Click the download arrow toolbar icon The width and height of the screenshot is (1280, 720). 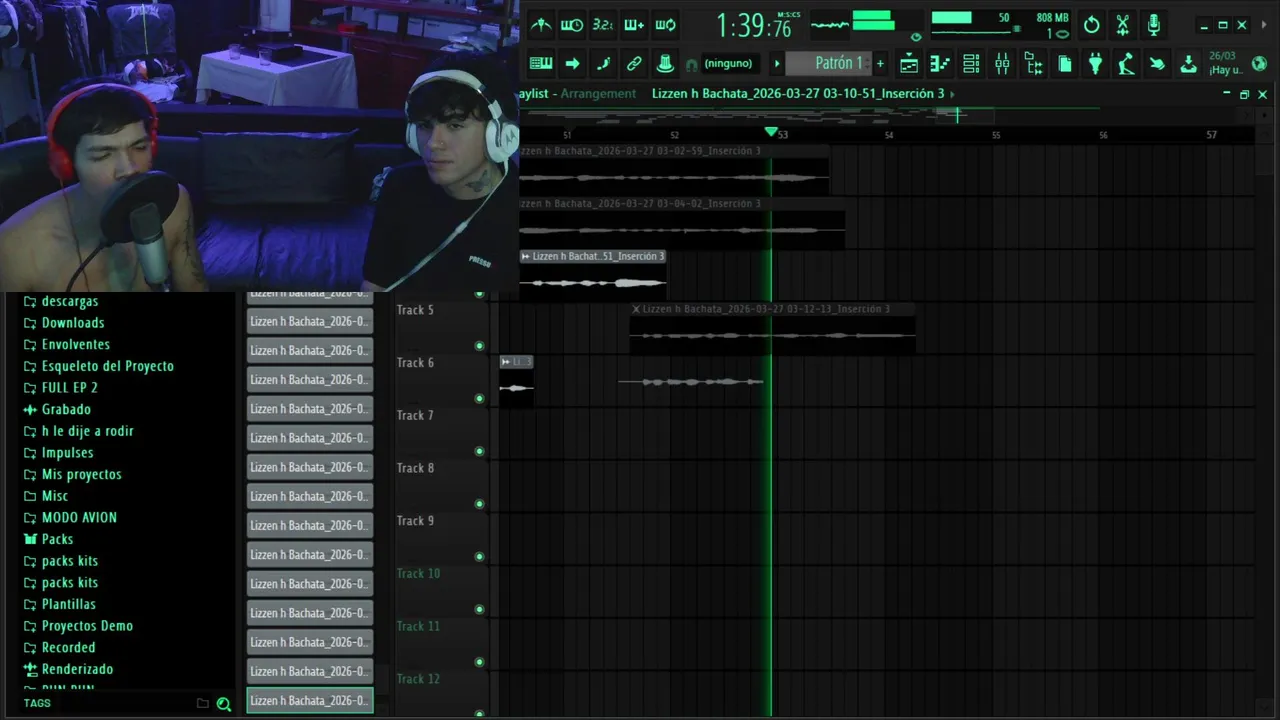point(1189,64)
